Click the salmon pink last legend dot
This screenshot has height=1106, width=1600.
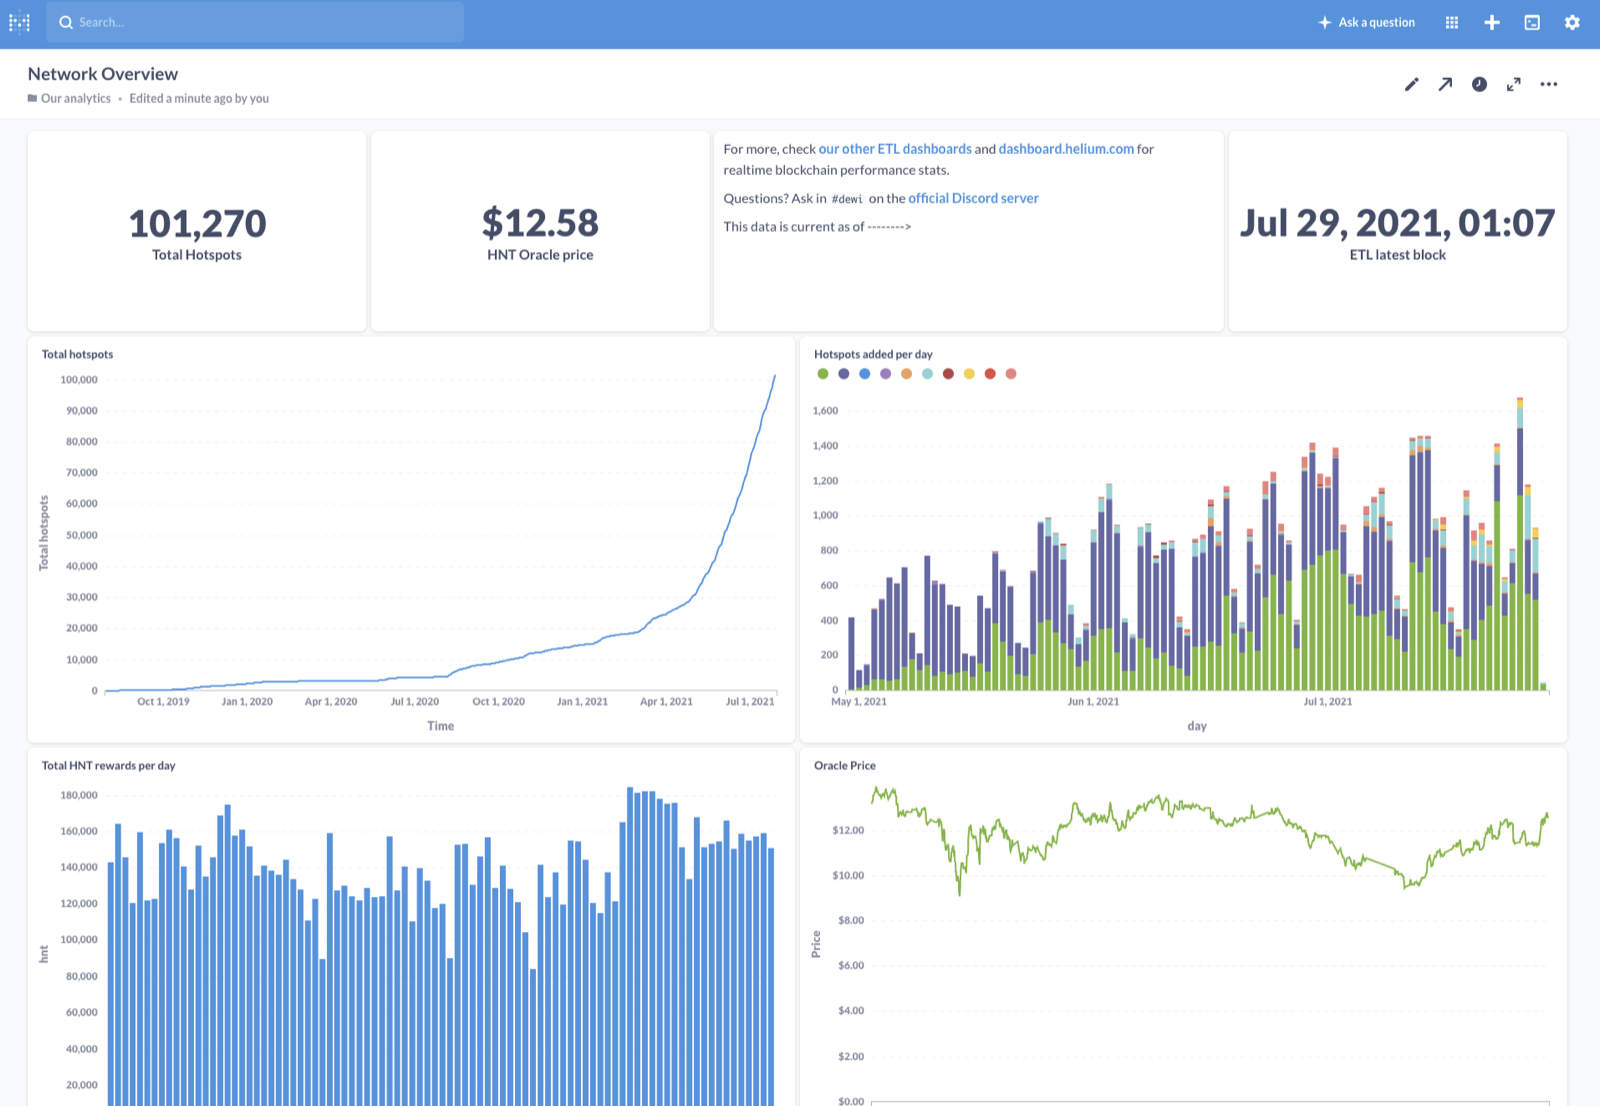[x=1011, y=374]
